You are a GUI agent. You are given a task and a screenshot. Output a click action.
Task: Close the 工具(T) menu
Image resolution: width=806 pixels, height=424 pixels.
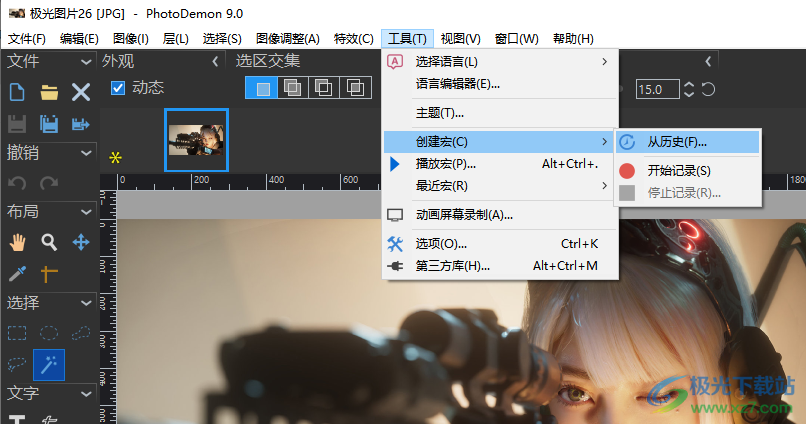(407, 39)
